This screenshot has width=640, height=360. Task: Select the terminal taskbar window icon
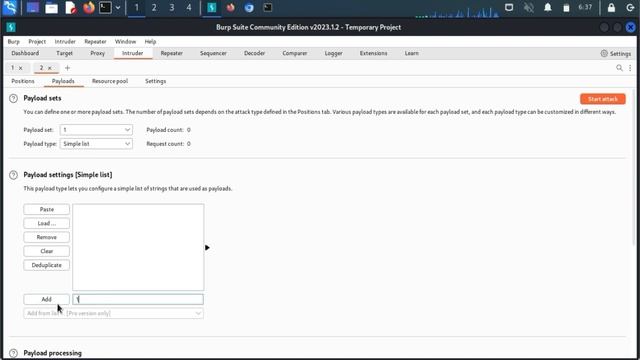268,7
